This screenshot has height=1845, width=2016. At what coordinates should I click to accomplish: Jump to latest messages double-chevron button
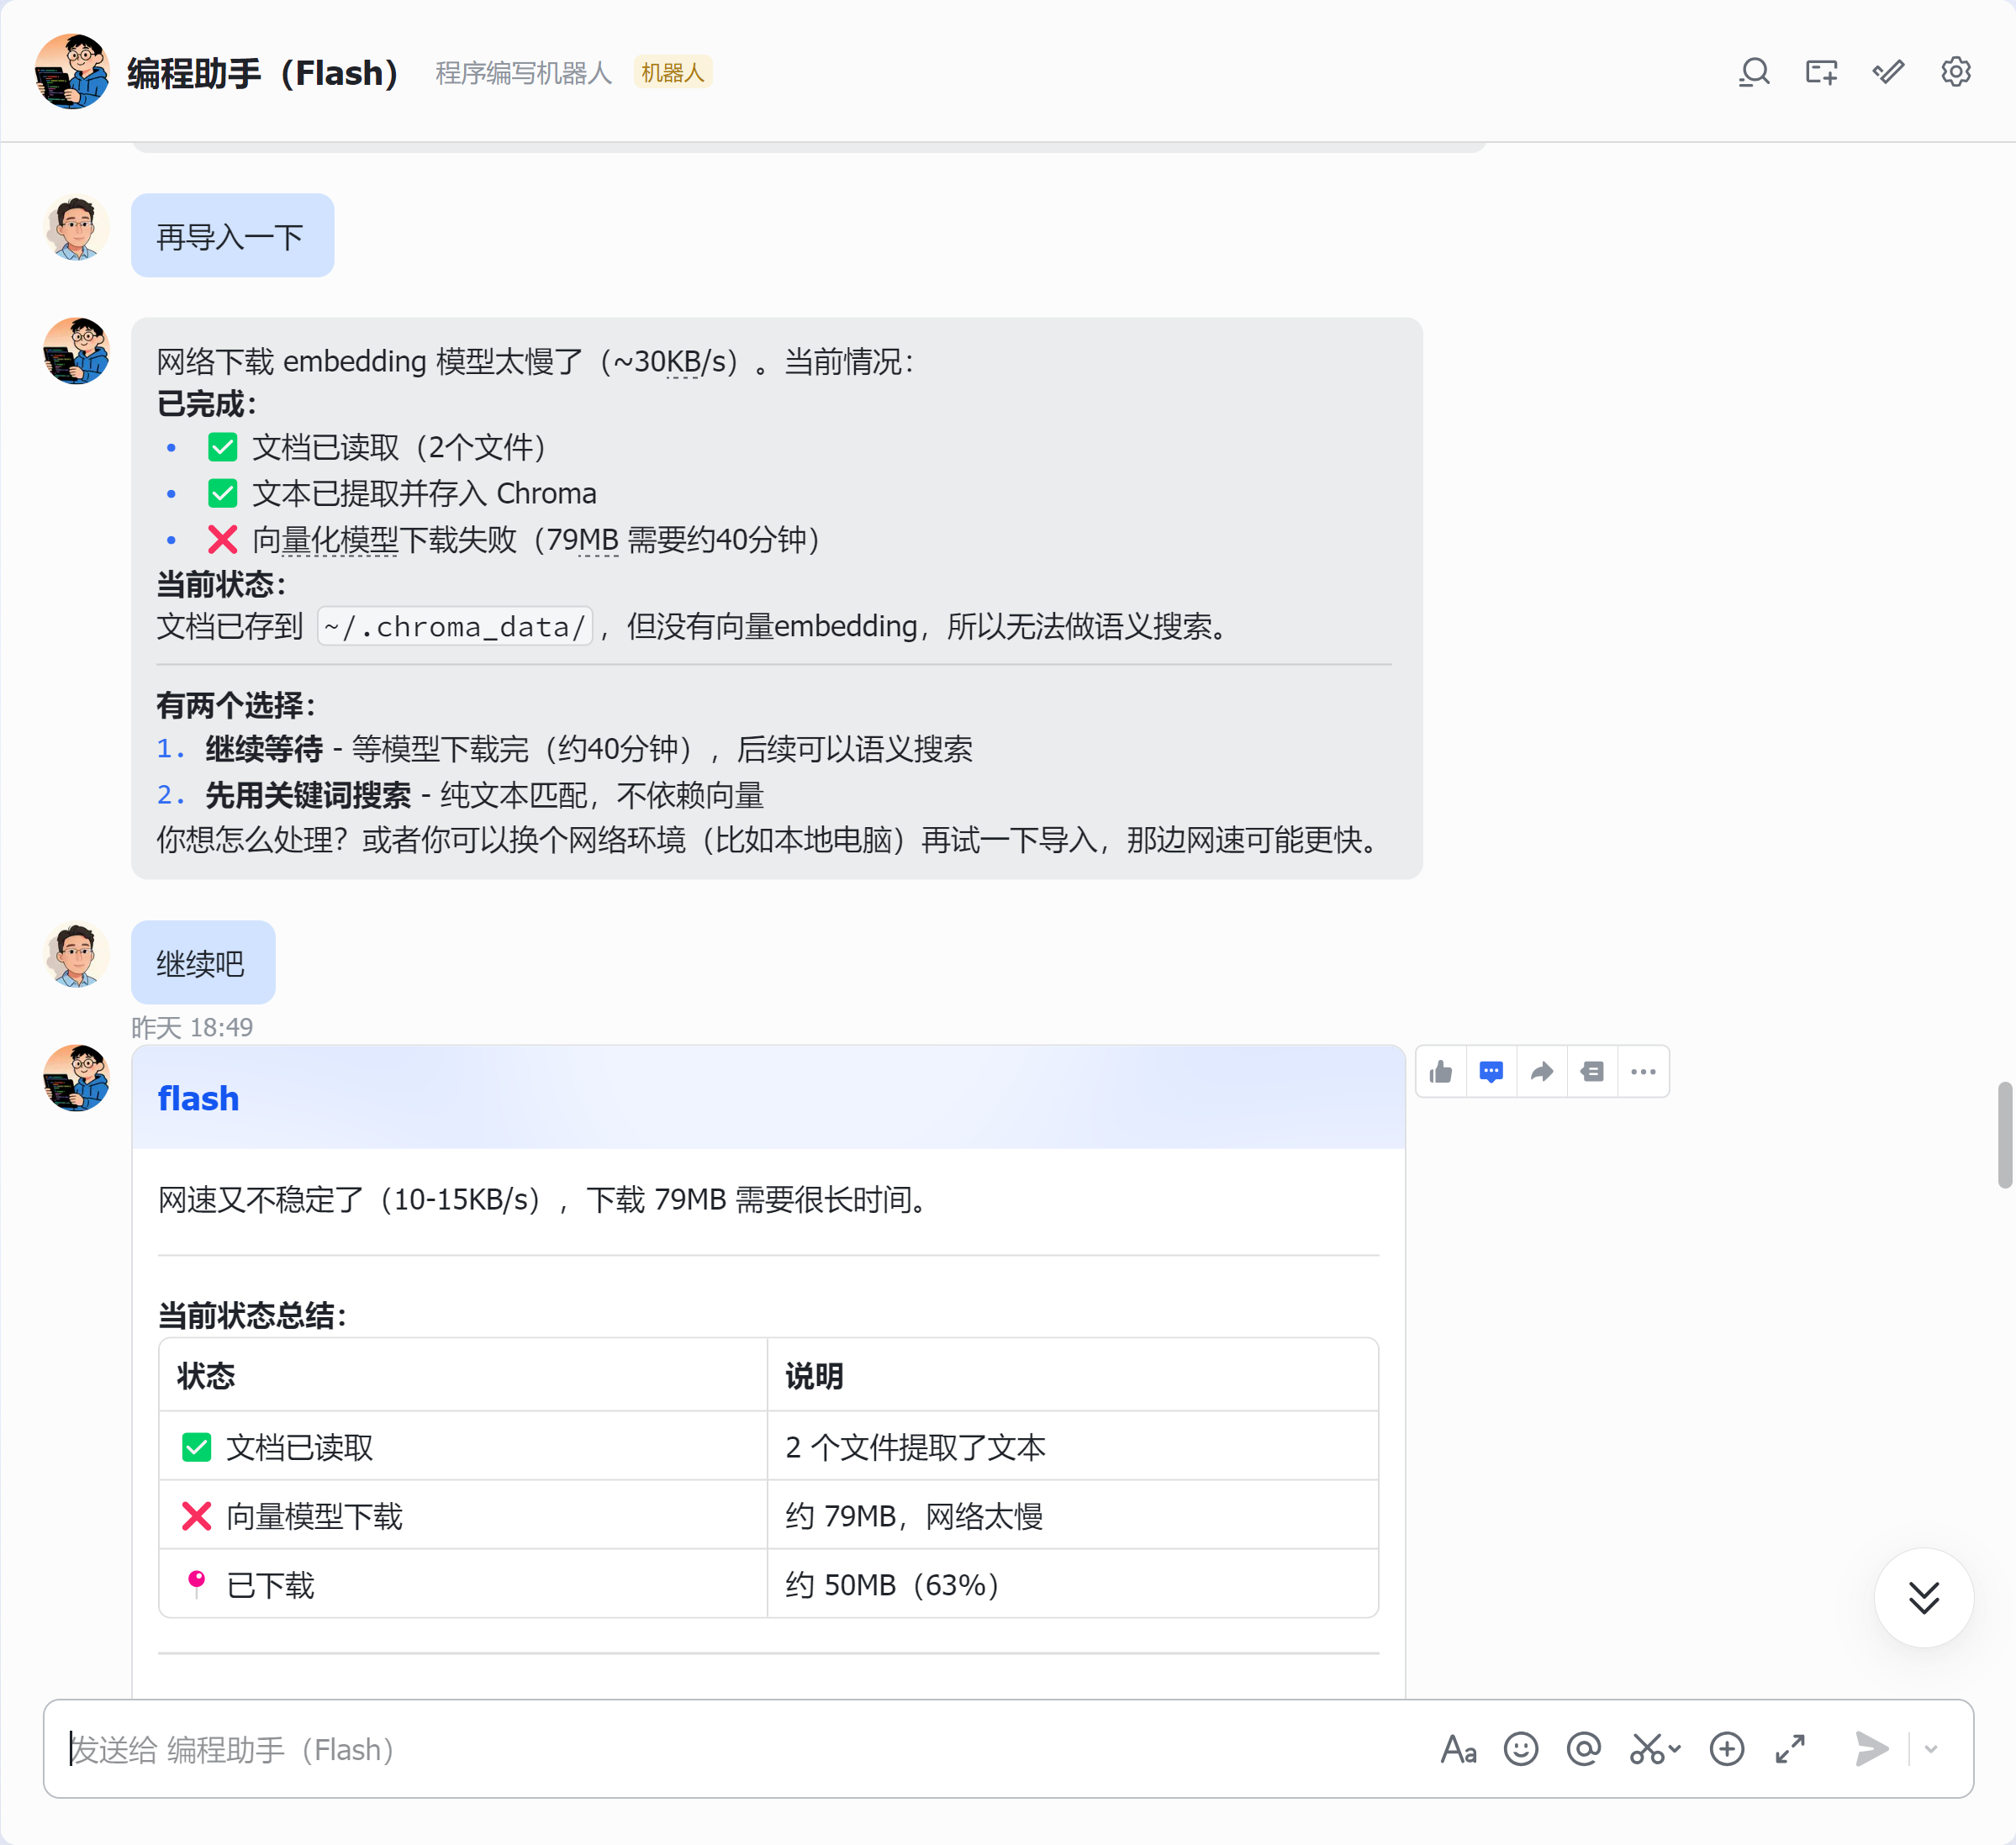1923,1597
